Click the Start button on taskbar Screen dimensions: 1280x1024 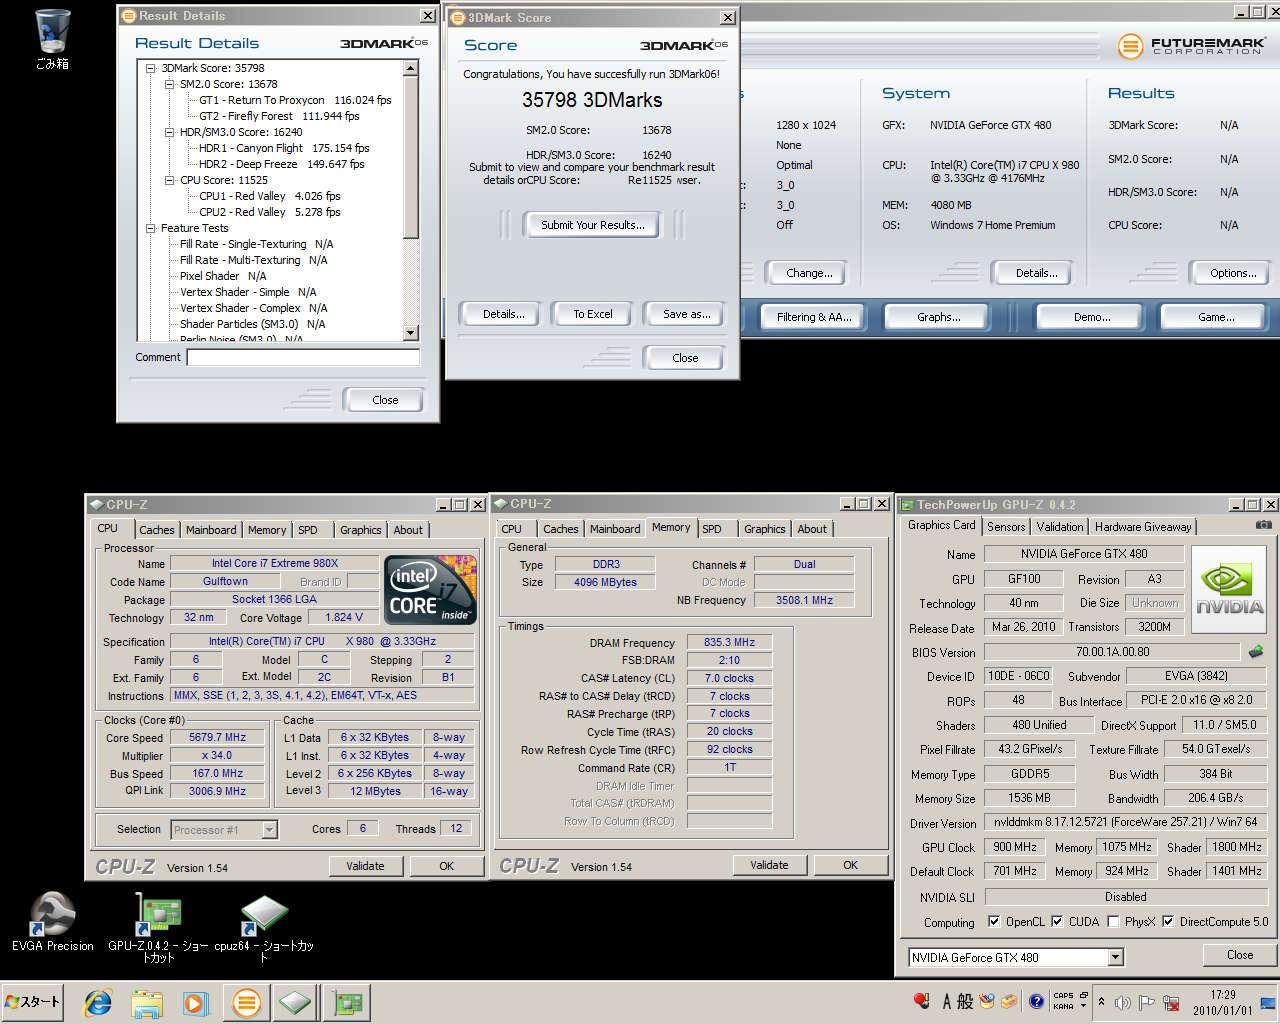click(x=33, y=1002)
